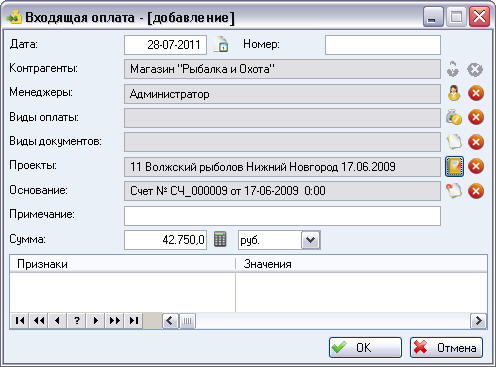Screen dimensions: 496x367
Task: Go to the next record
Action: pos(96,321)
